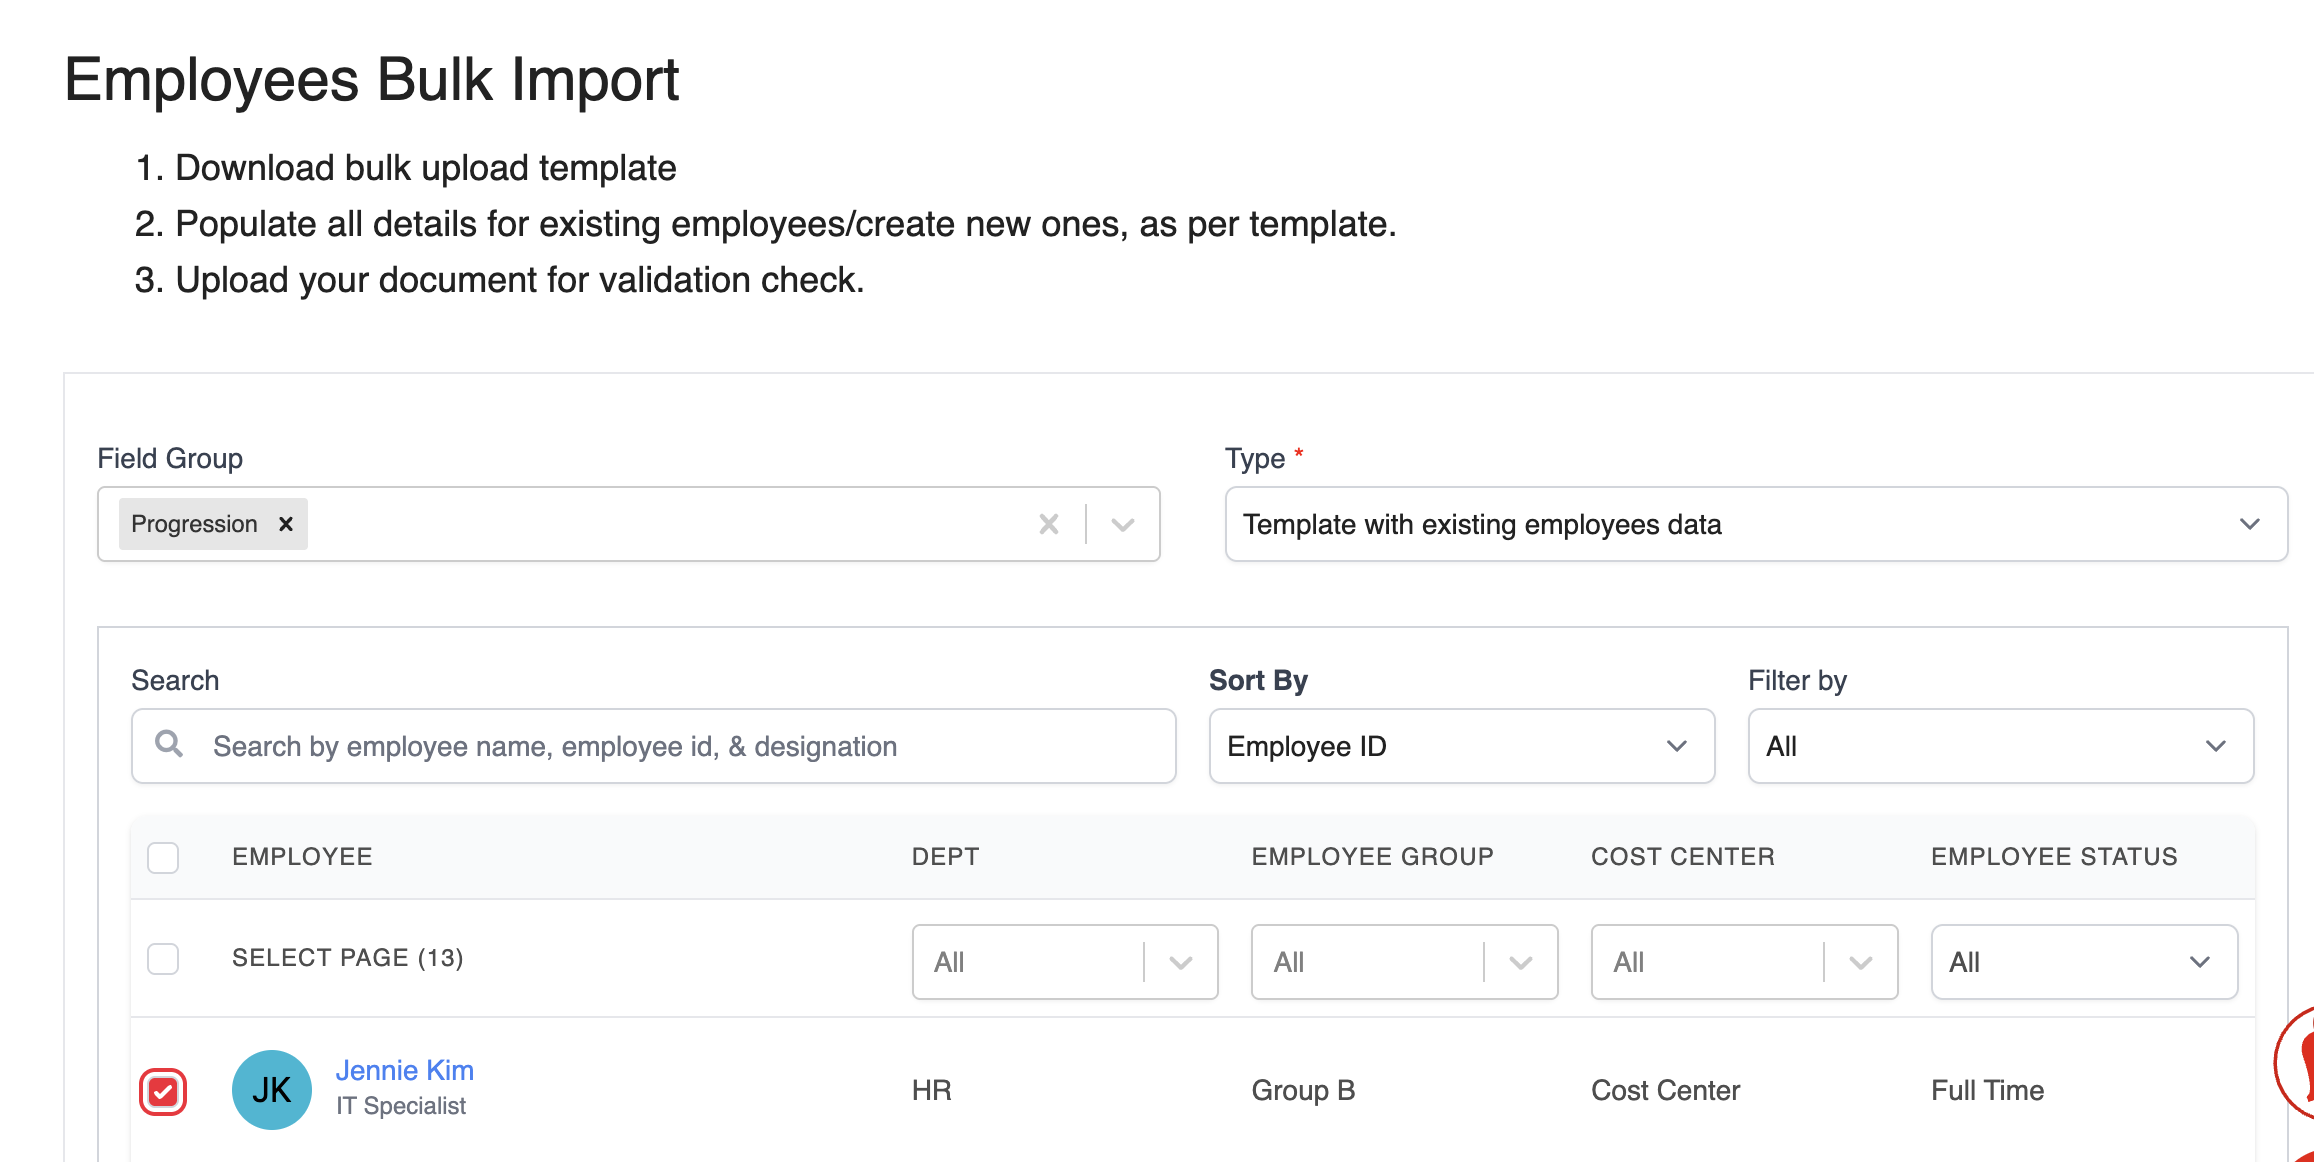Viewport: 2314px width, 1162px height.
Task: Remove the Progression tag from Field Group
Action: [286, 524]
